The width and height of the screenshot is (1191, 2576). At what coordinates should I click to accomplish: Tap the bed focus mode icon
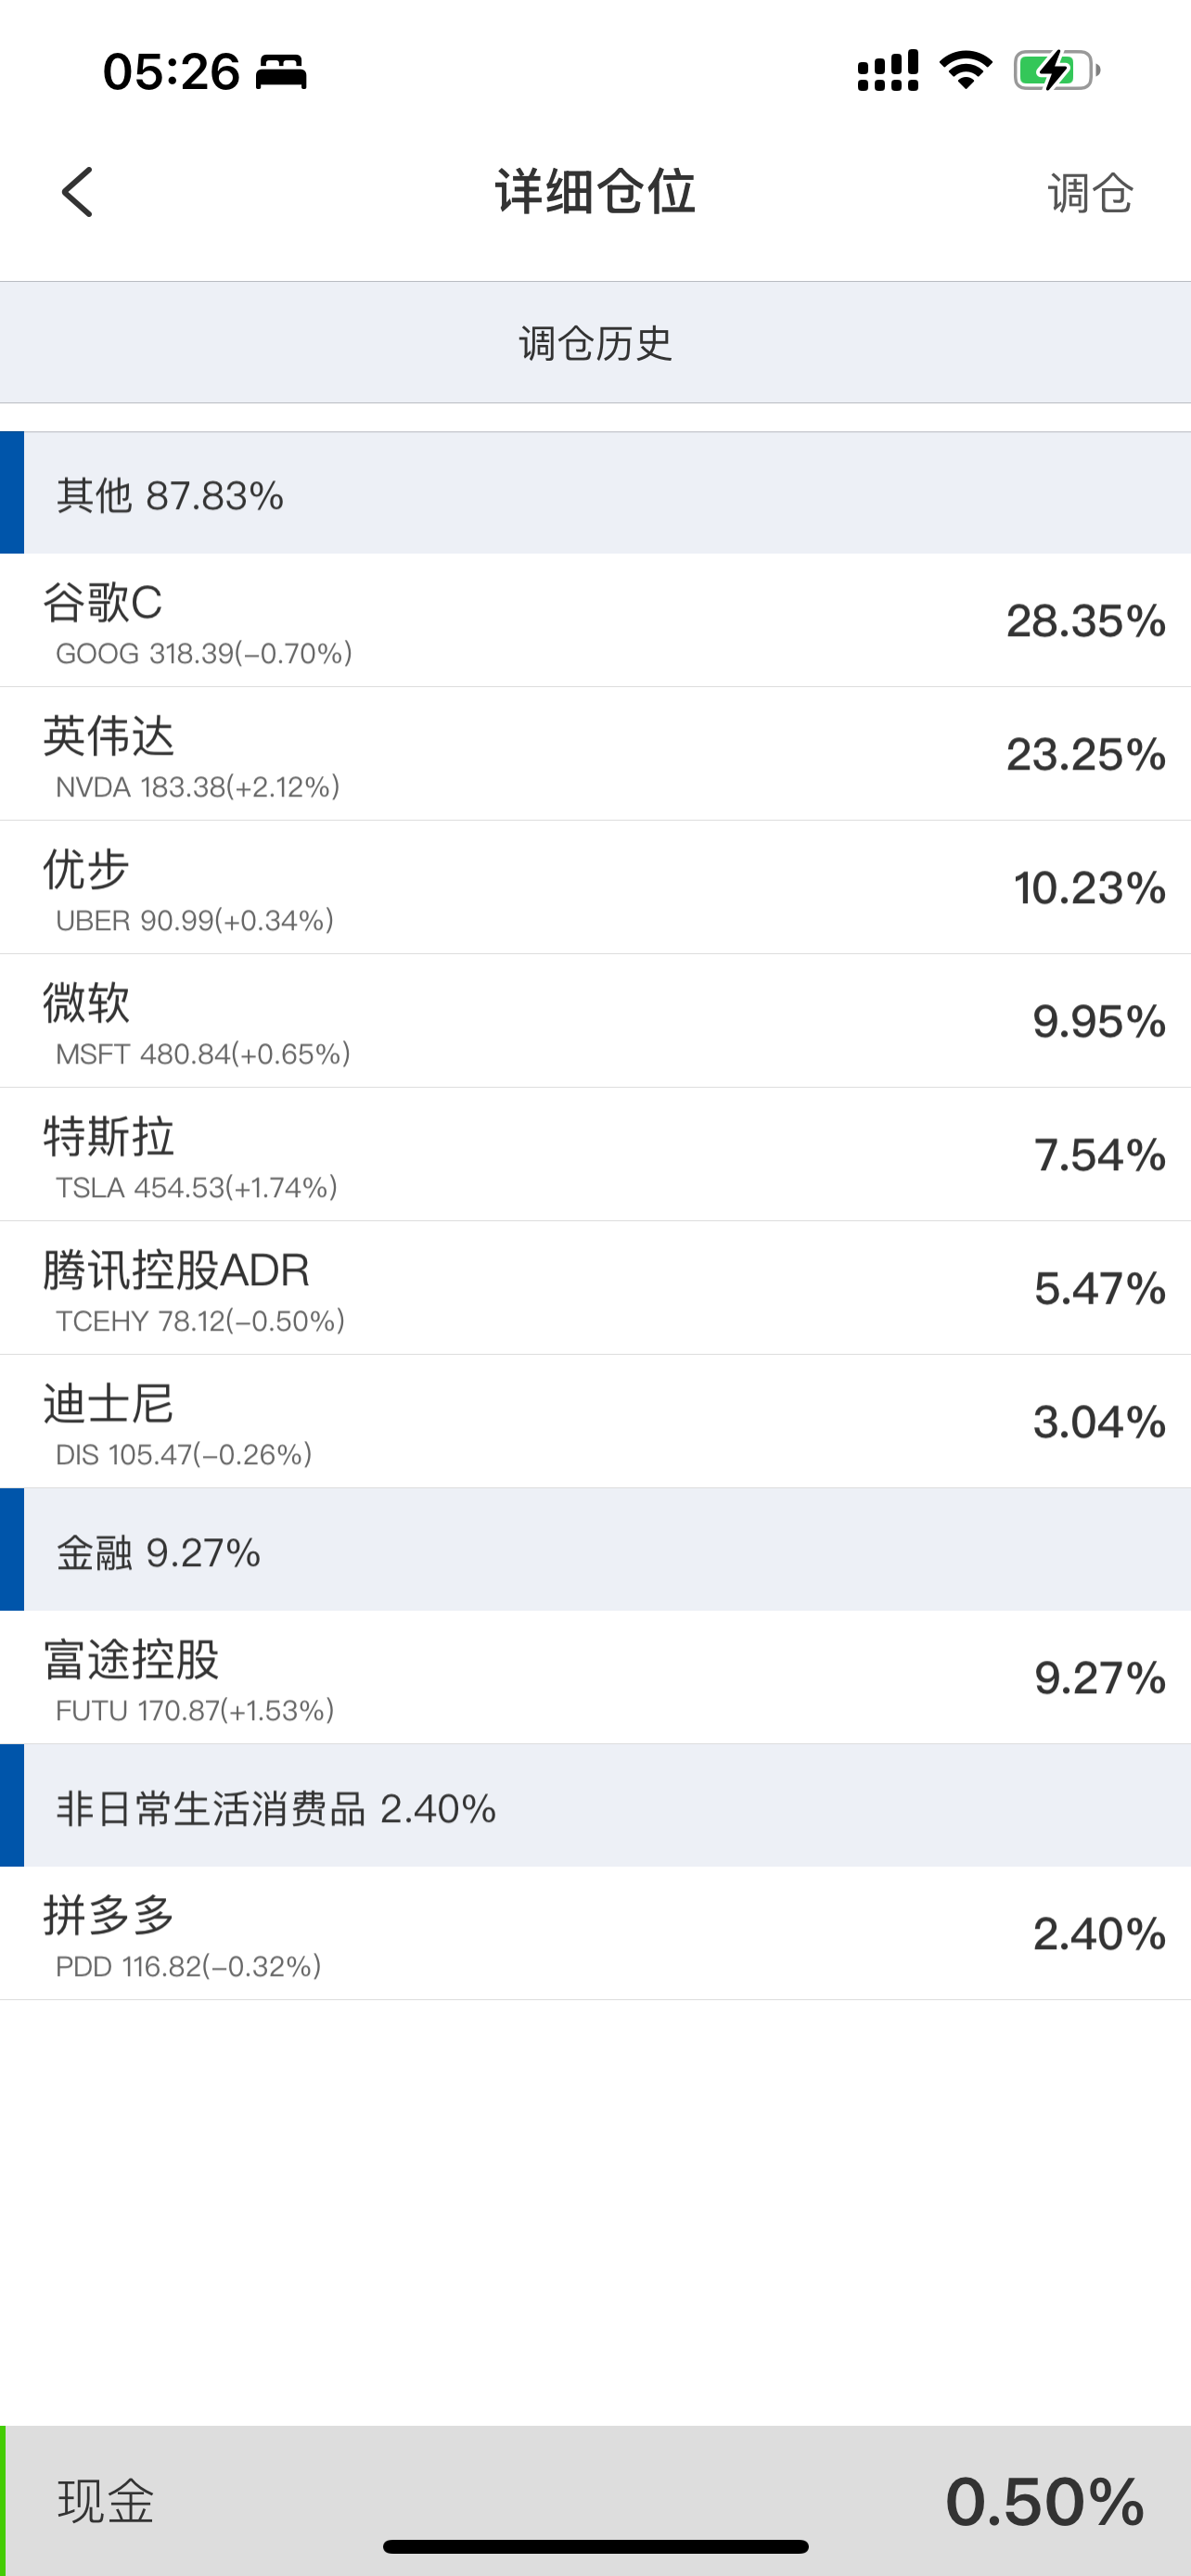(281, 72)
